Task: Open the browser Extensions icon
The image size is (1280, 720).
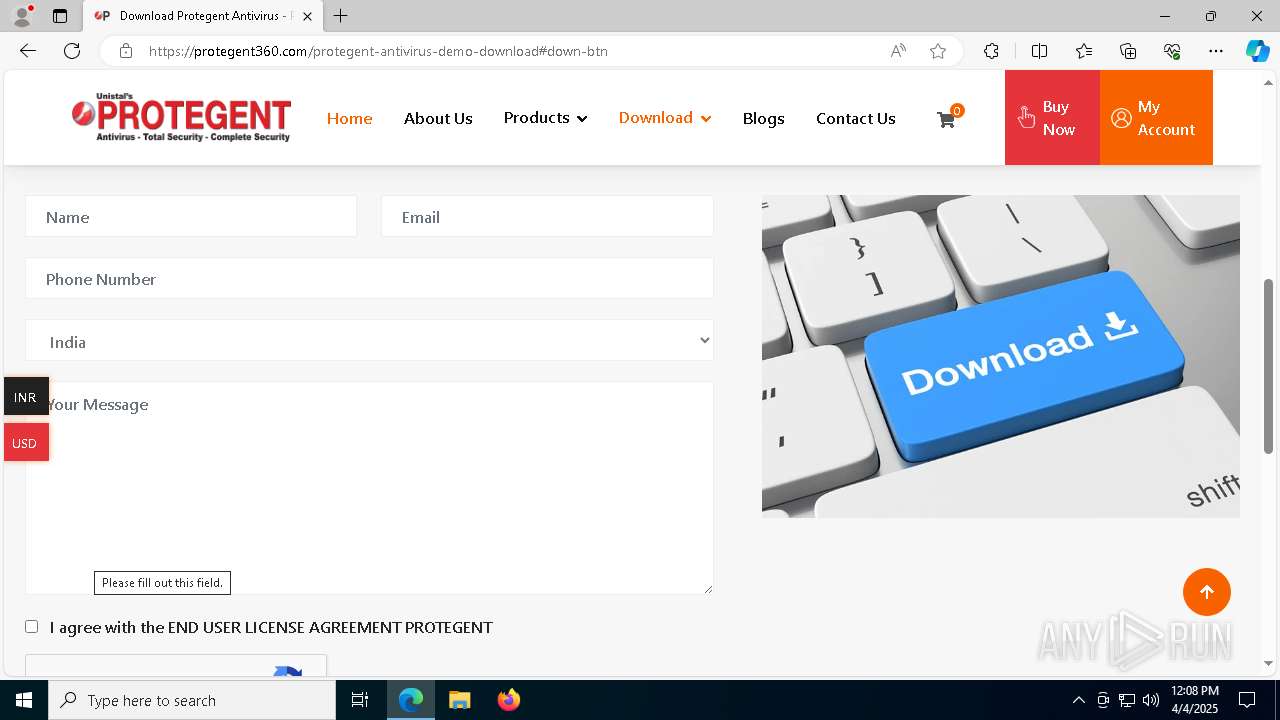Action: pos(991,51)
